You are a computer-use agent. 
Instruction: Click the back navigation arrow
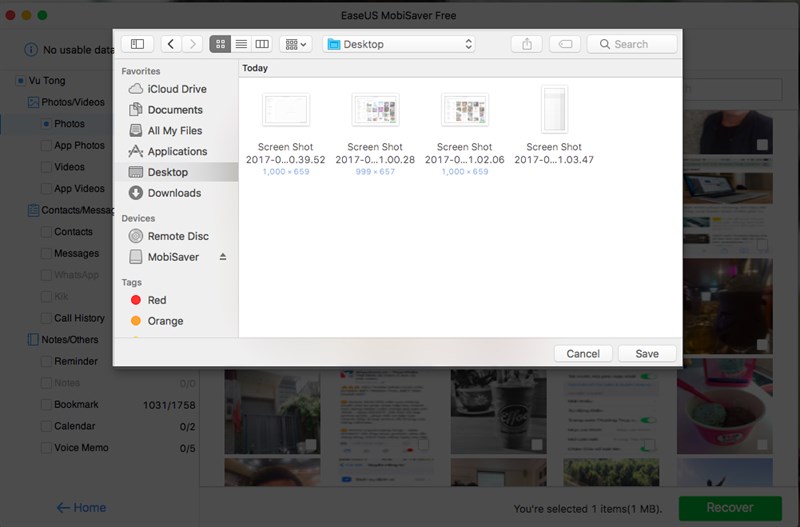(x=170, y=44)
